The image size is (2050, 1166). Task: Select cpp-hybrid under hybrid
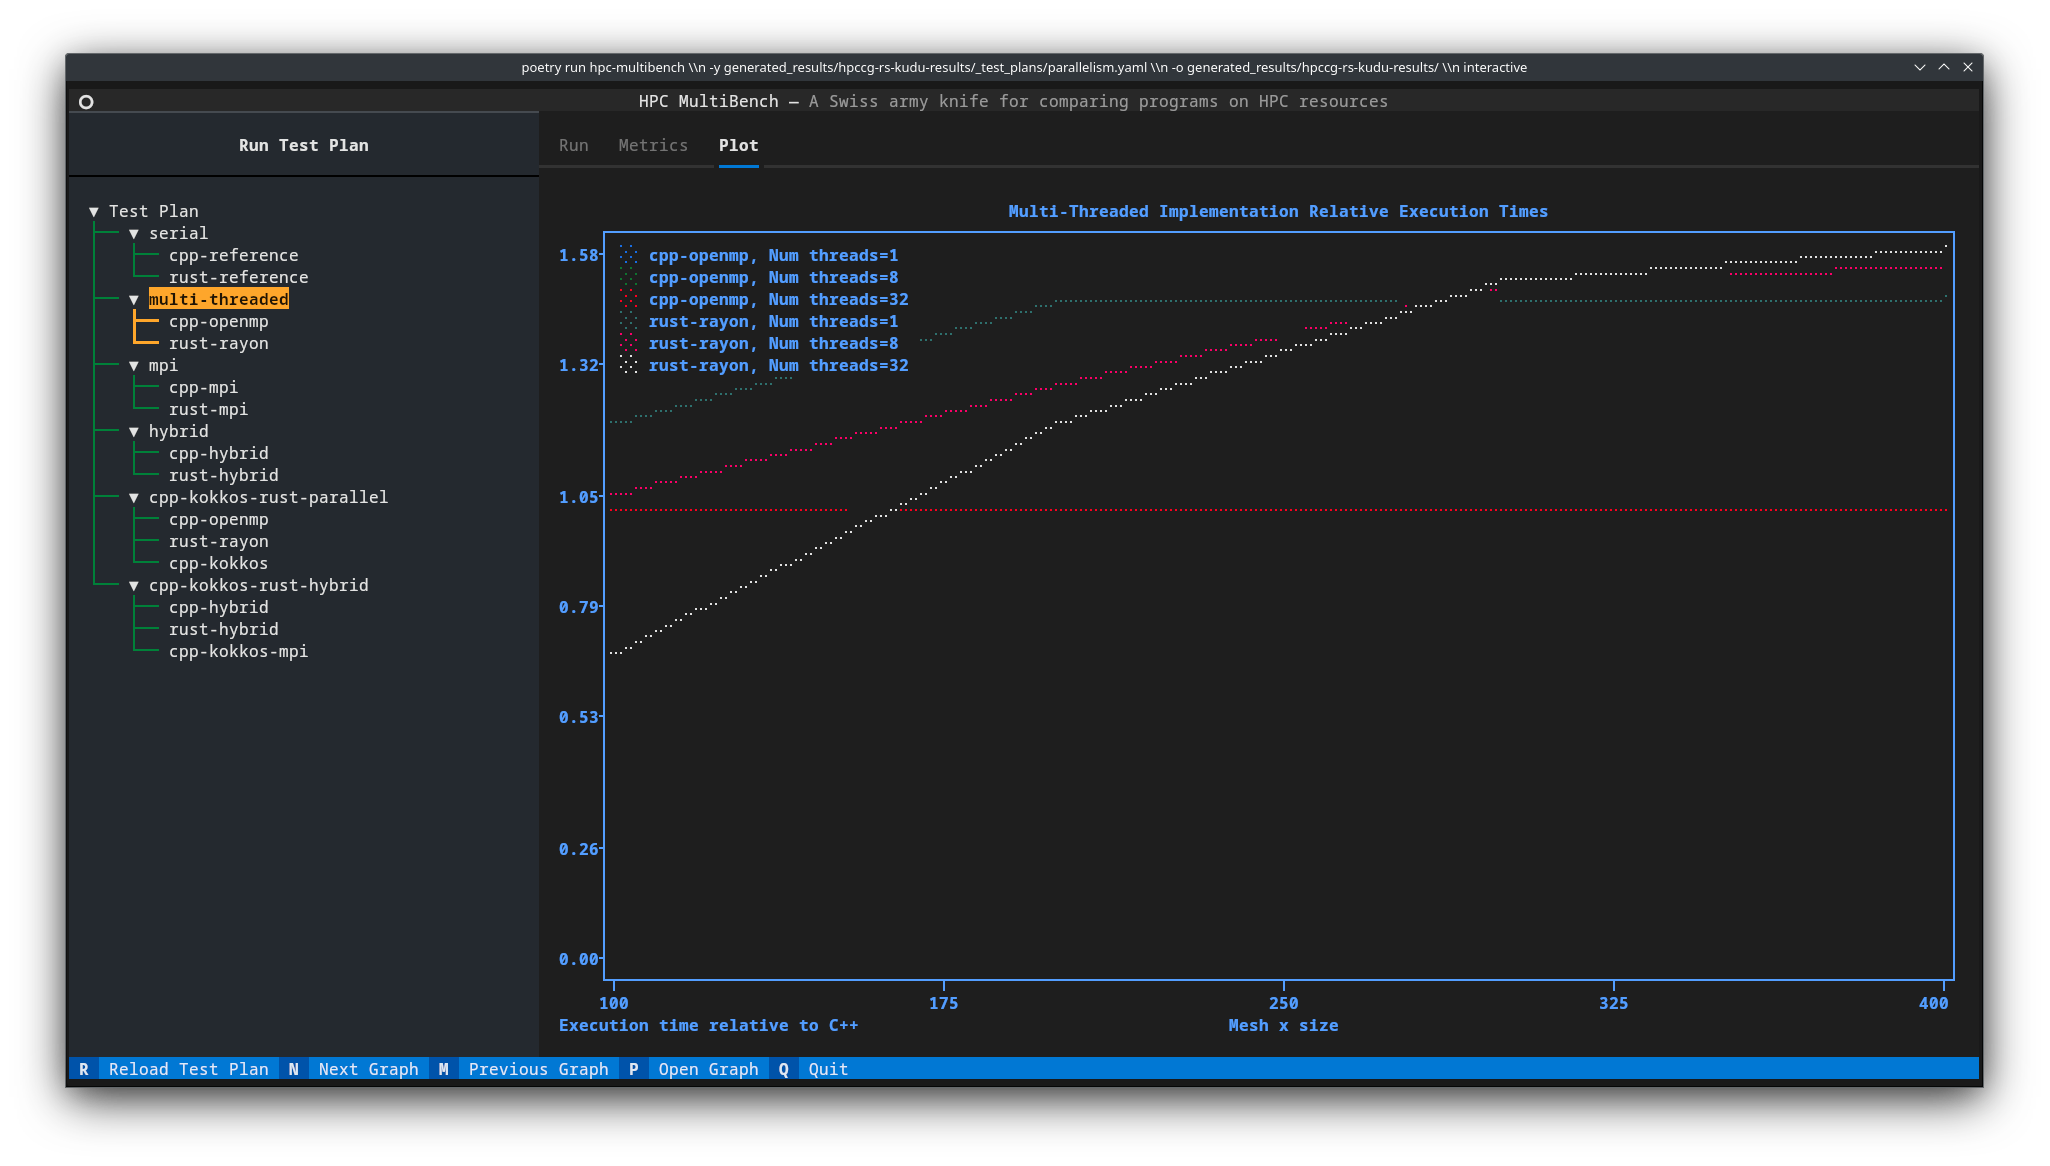pyautogui.click(x=218, y=453)
